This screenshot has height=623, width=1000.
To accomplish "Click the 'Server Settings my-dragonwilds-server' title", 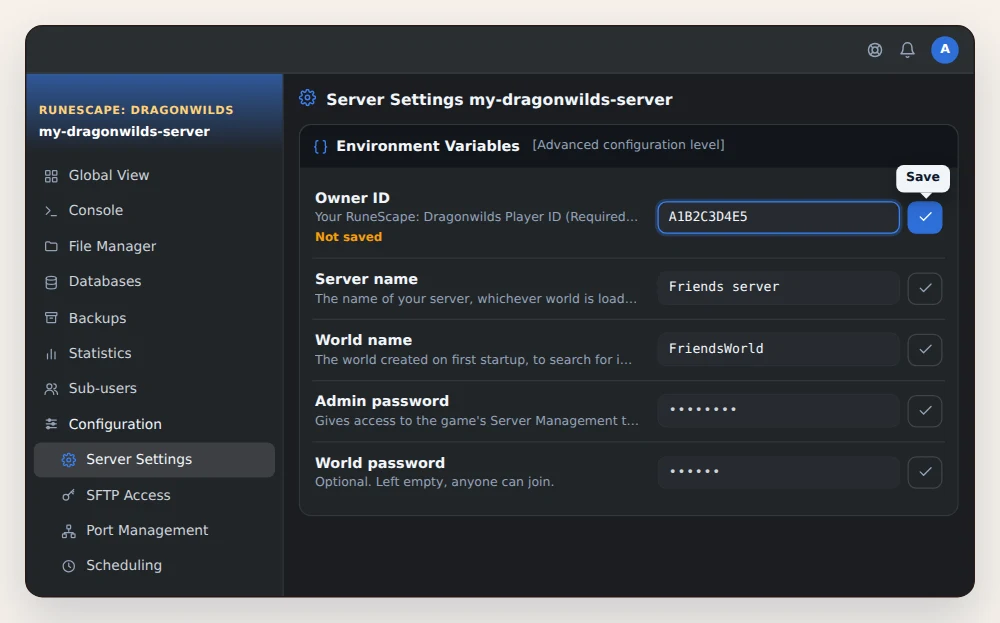I will [x=499, y=99].
